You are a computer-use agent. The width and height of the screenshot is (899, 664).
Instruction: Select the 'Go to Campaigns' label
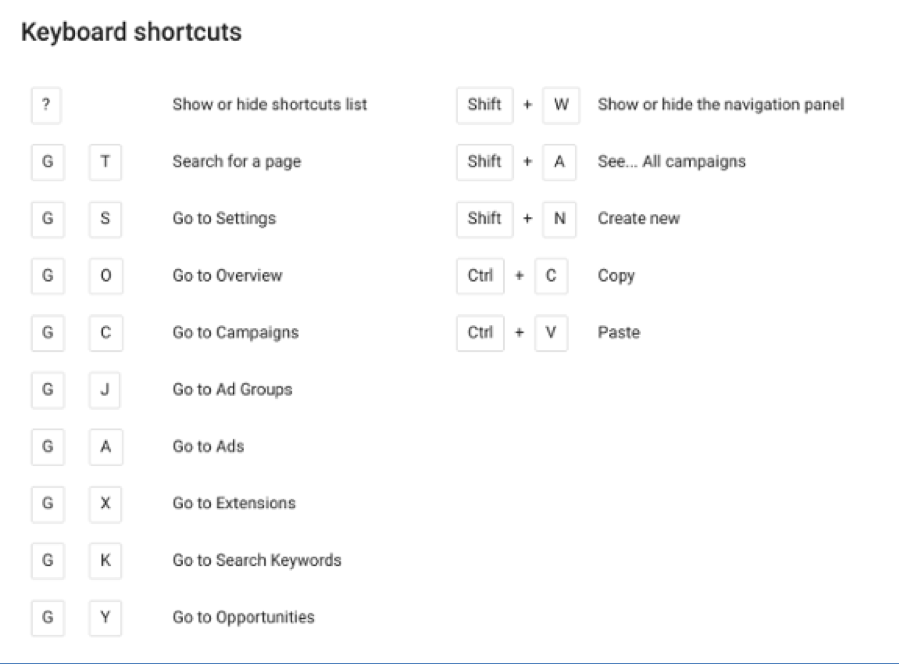236,333
